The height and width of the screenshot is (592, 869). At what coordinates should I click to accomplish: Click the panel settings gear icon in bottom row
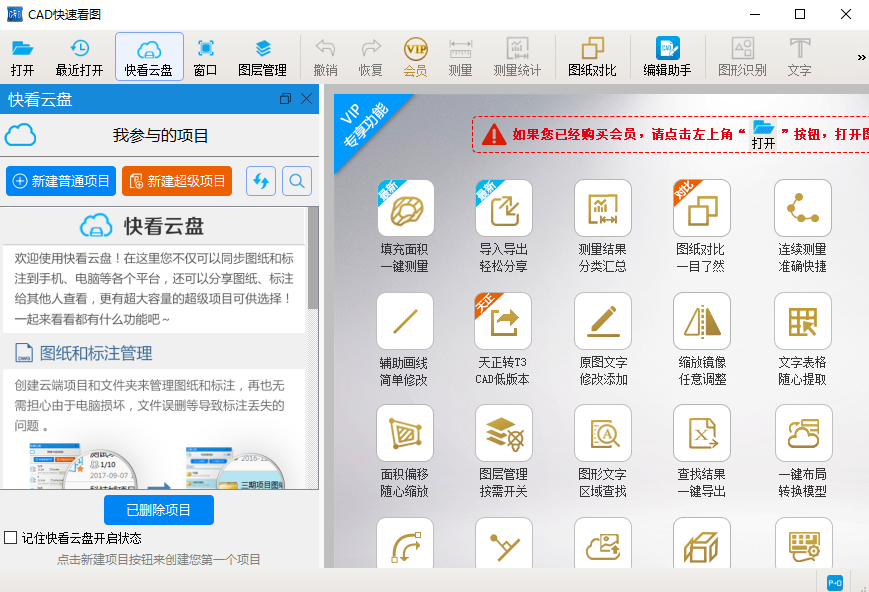tap(804, 543)
